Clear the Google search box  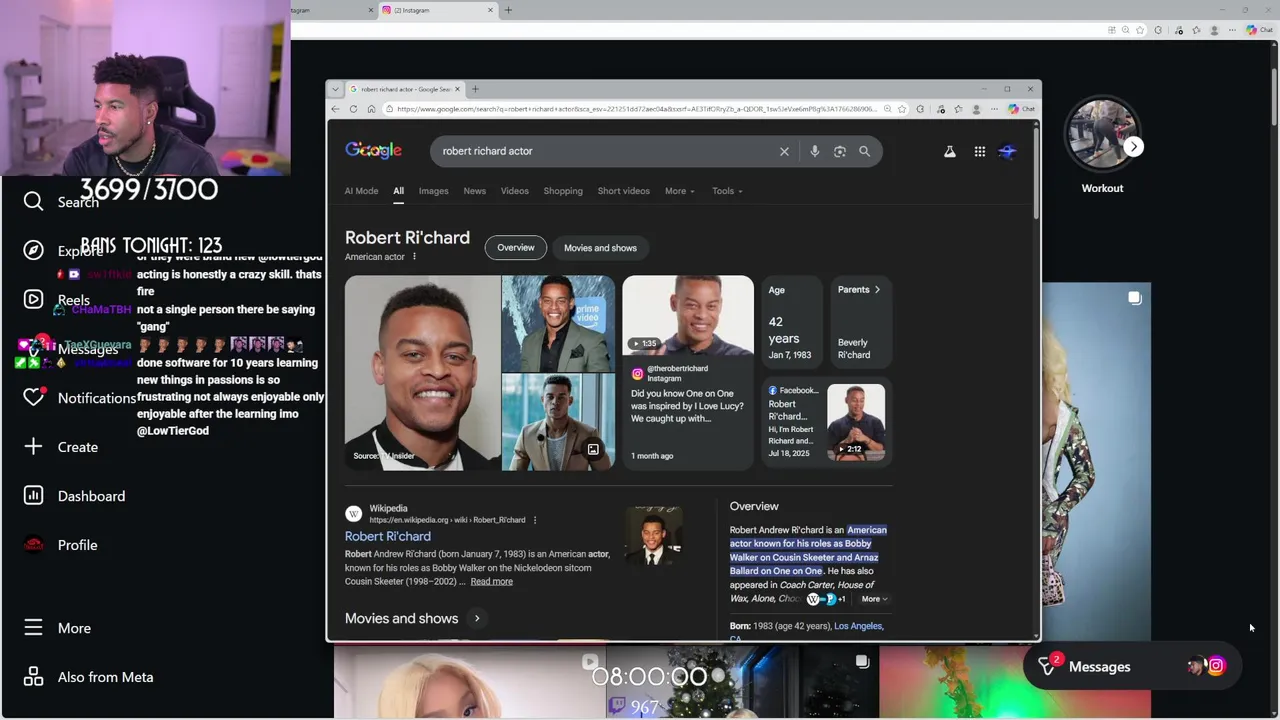click(784, 151)
